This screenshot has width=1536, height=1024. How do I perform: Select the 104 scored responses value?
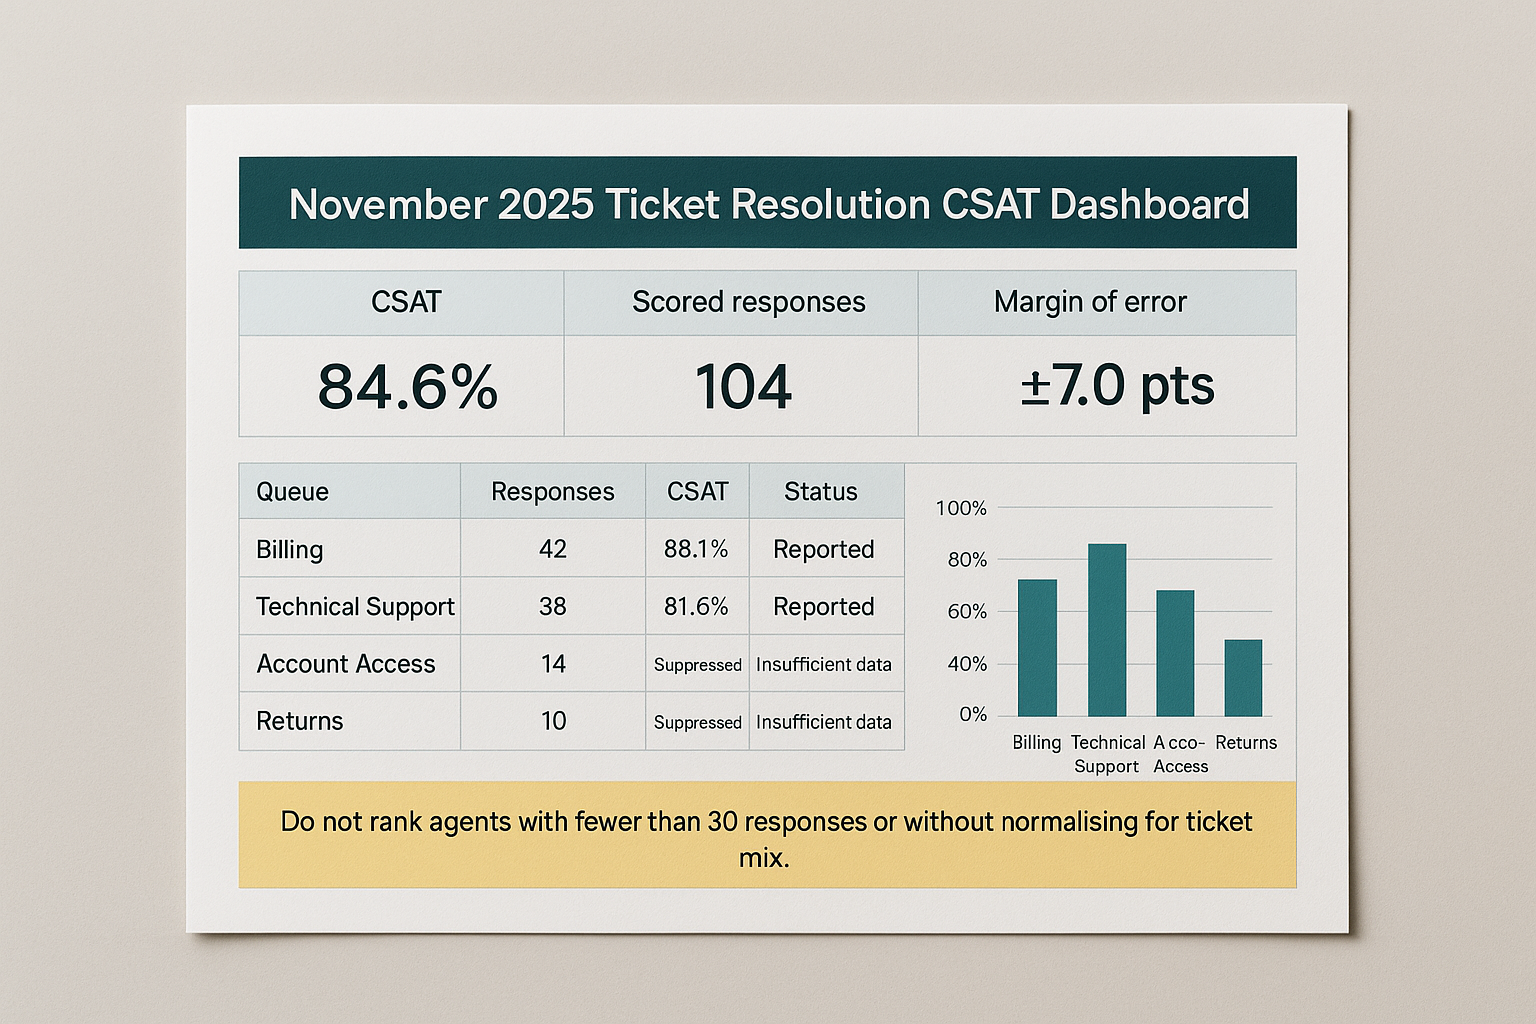[x=744, y=387]
